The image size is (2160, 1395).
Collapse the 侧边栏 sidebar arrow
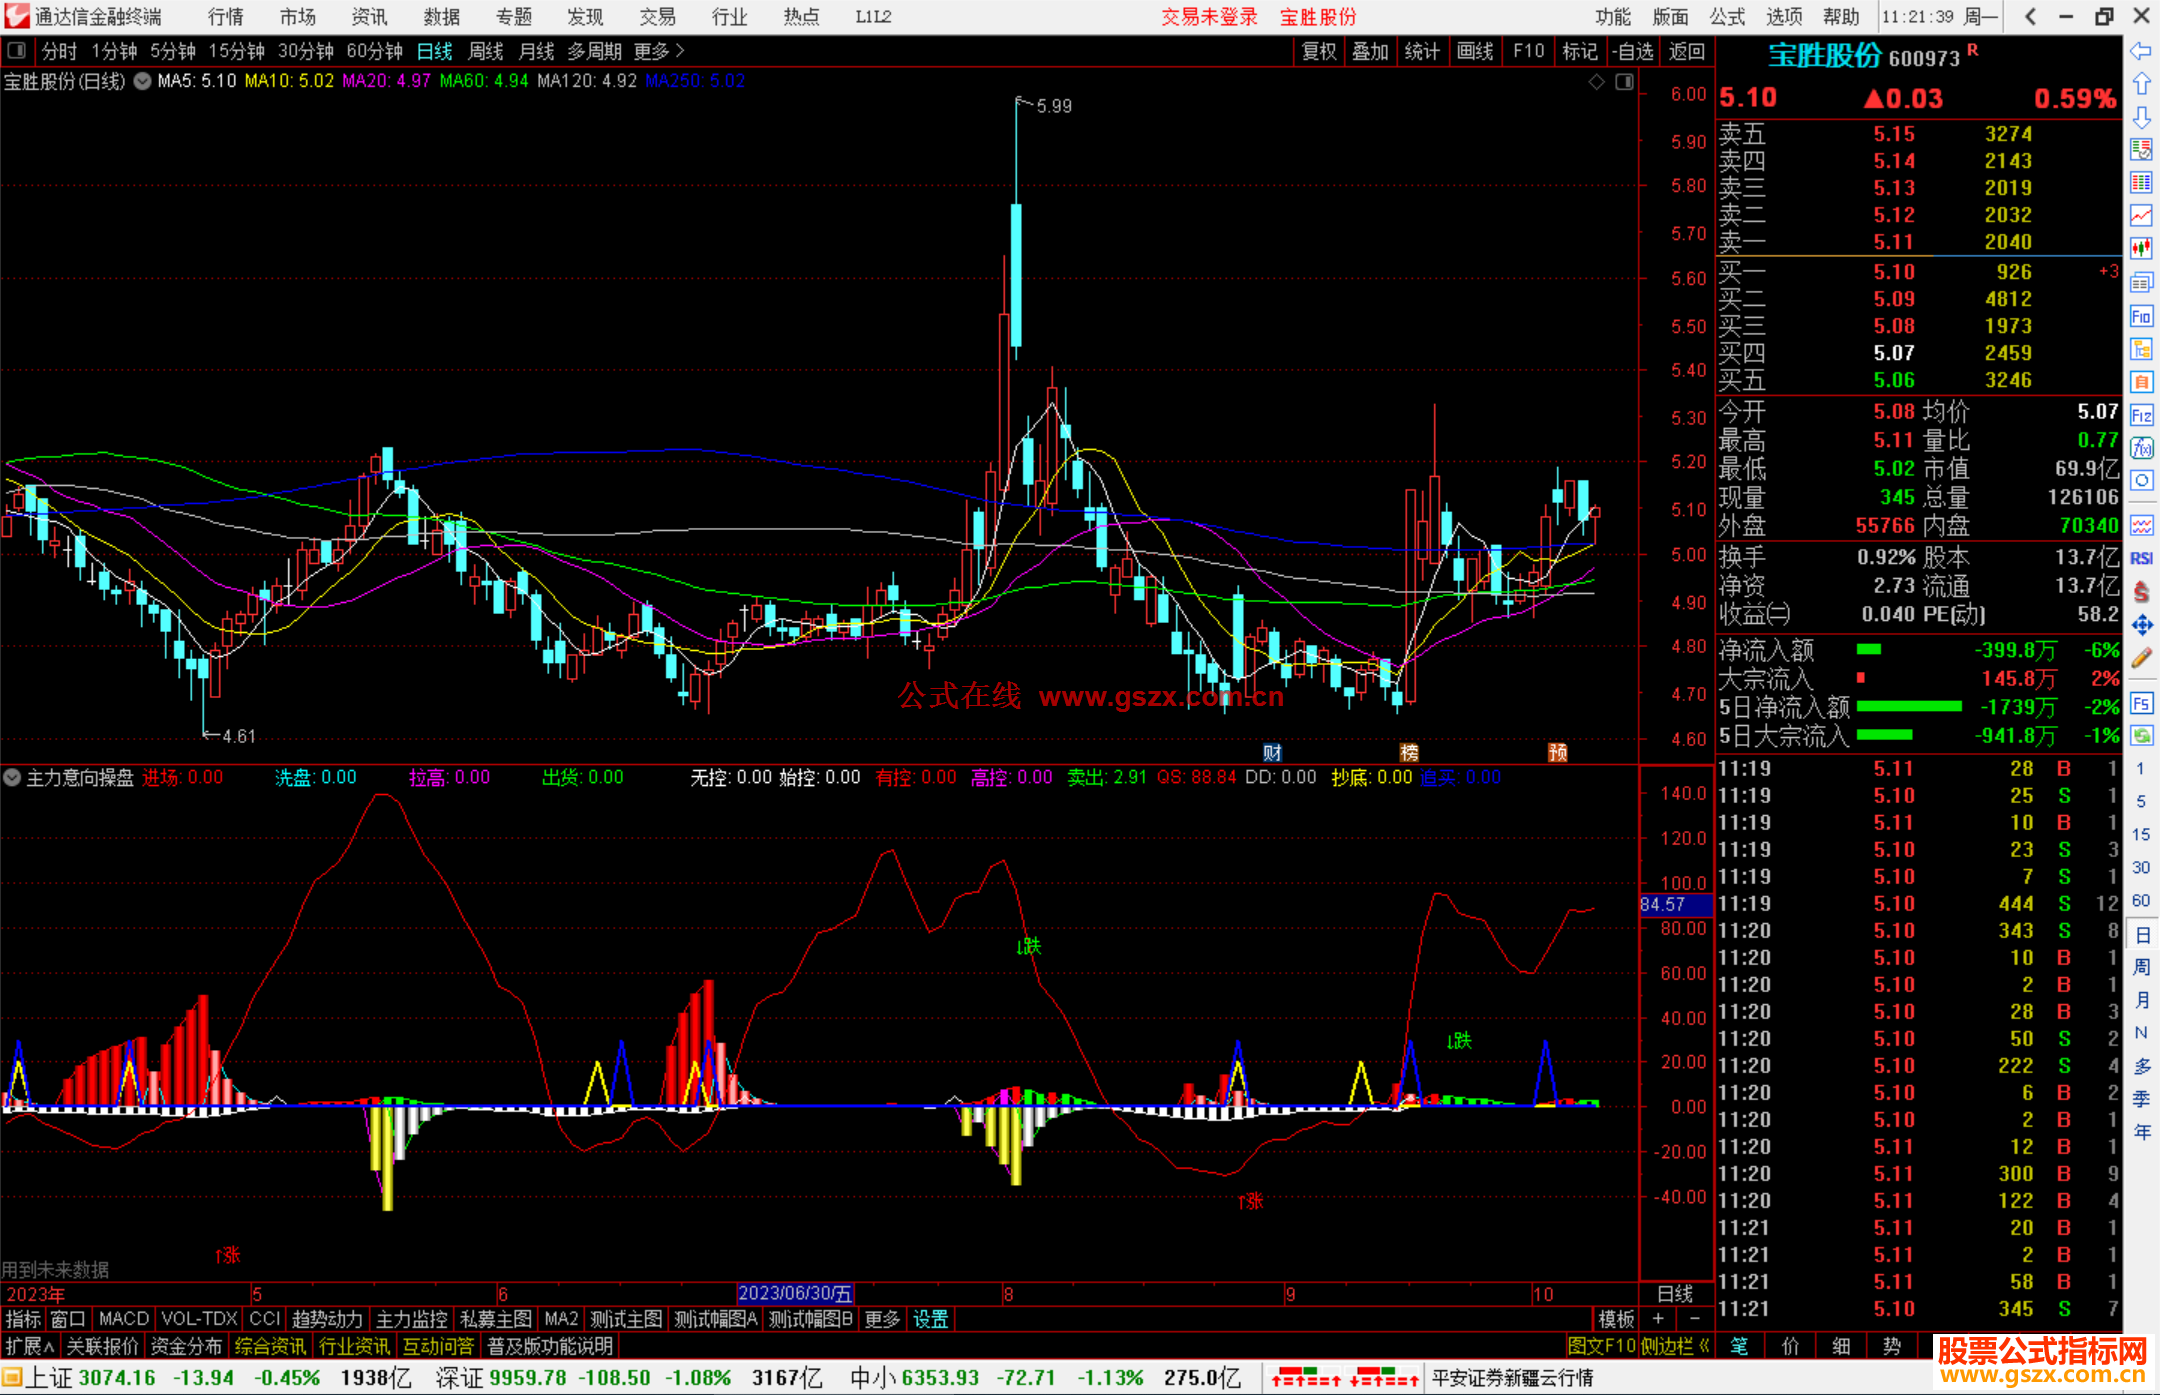click(x=1704, y=1346)
